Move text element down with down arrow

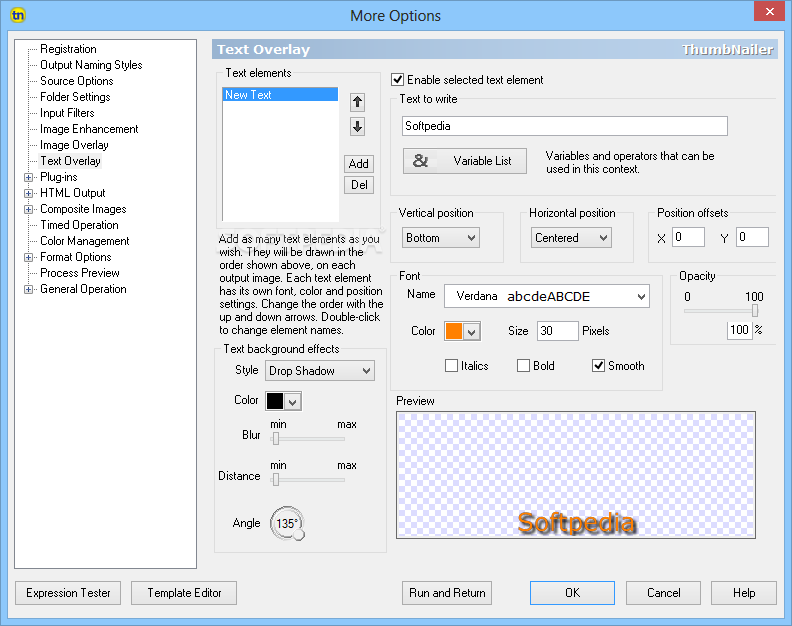[x=358, y=126]
